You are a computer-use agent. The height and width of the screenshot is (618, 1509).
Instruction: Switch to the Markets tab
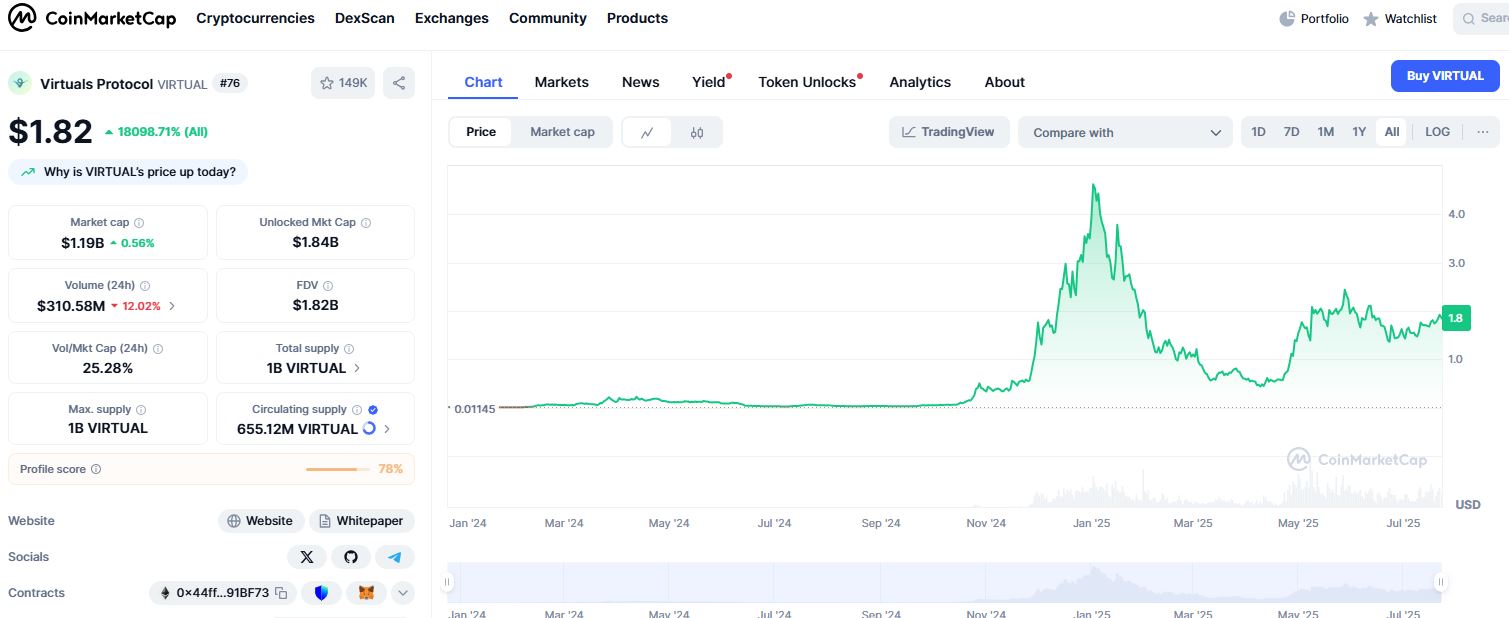coord(562,82)
